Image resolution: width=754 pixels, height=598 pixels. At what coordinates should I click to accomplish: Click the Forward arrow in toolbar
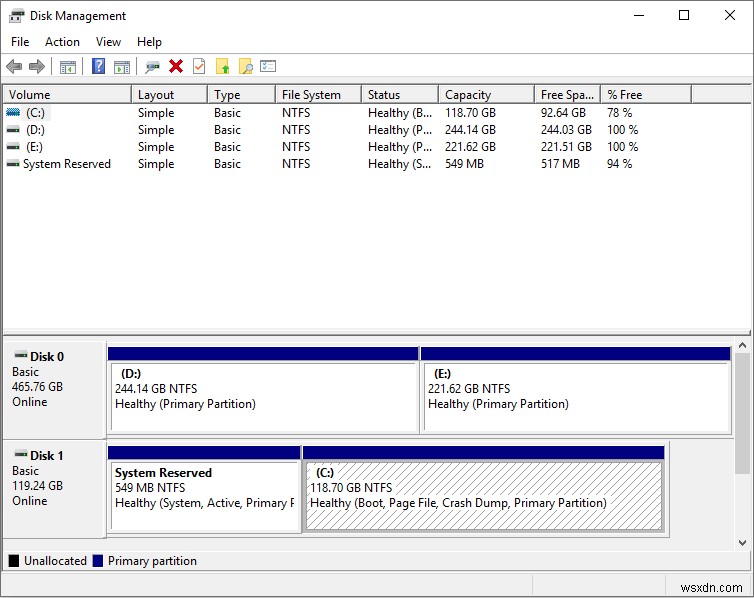[37, 67]
